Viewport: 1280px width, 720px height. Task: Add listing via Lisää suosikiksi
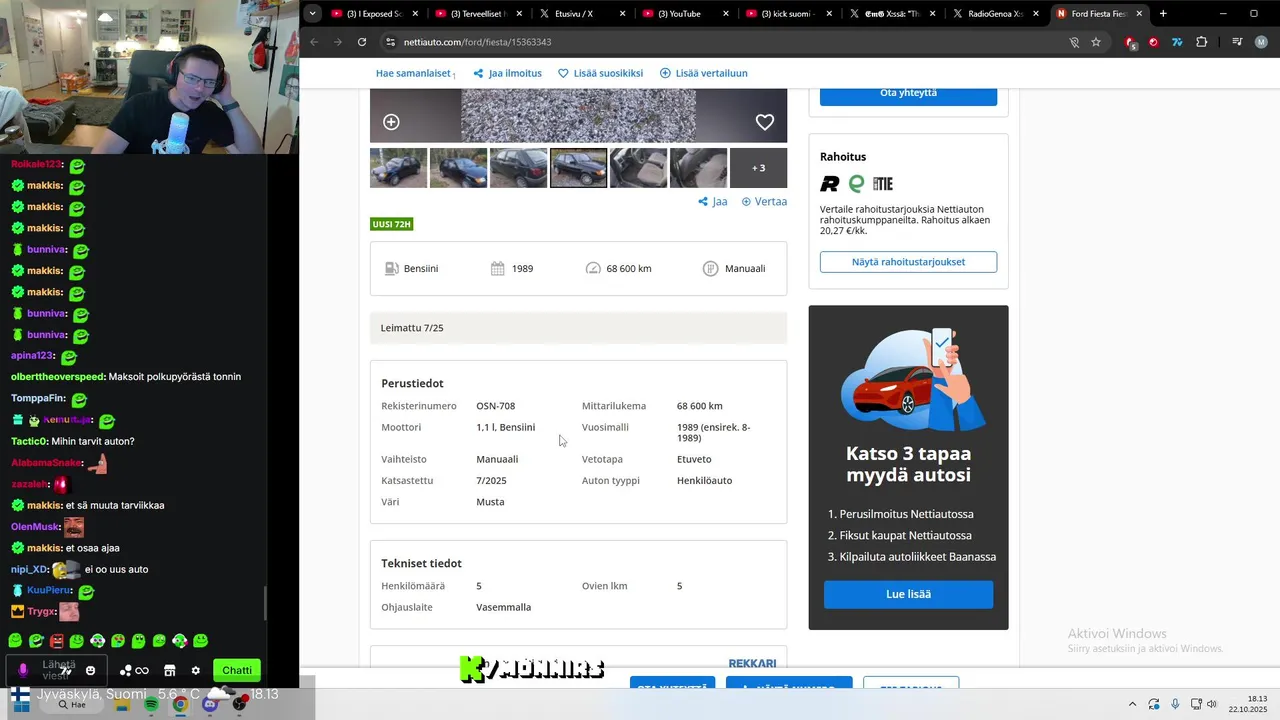[600, 73]
